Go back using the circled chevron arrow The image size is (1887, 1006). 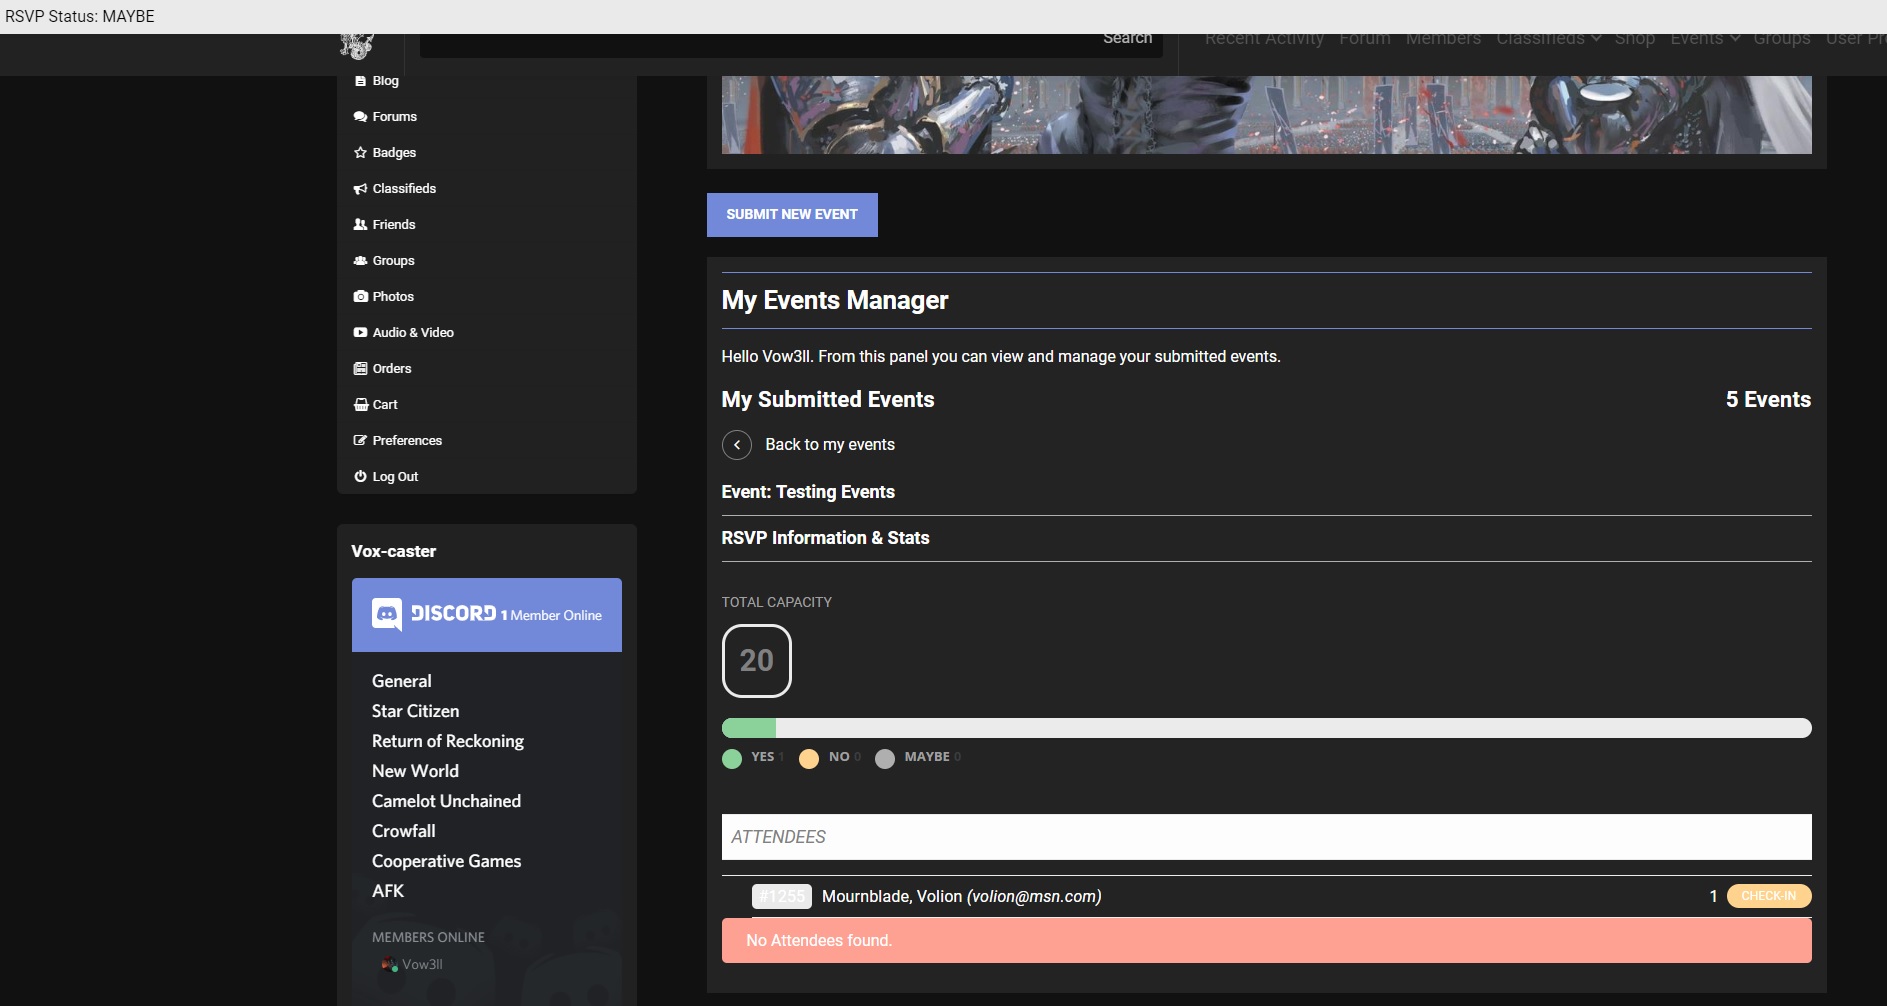coord(737,445)
